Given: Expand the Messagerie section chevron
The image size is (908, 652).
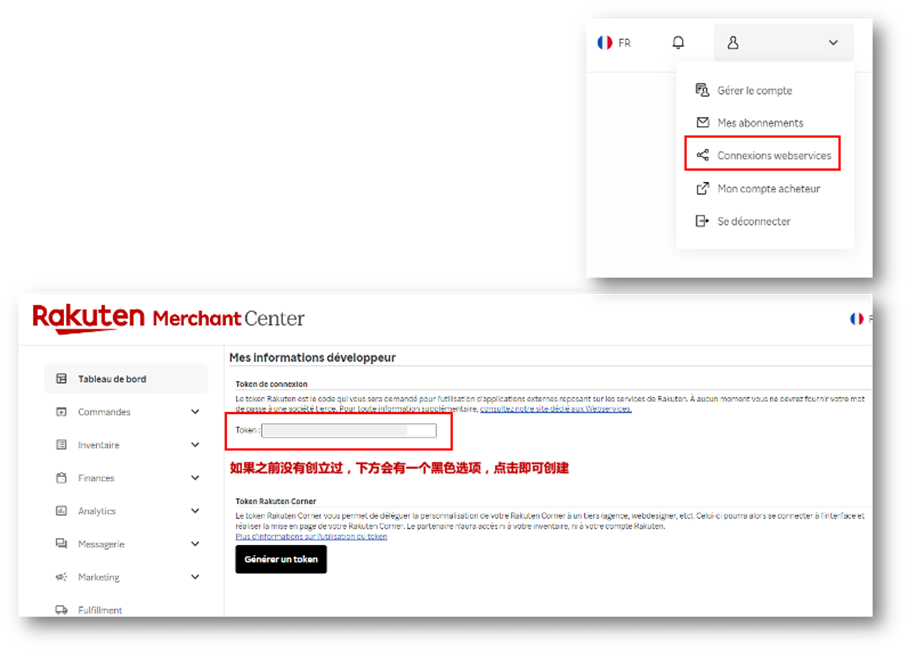Looking at the screenshot, I should 195,544.
